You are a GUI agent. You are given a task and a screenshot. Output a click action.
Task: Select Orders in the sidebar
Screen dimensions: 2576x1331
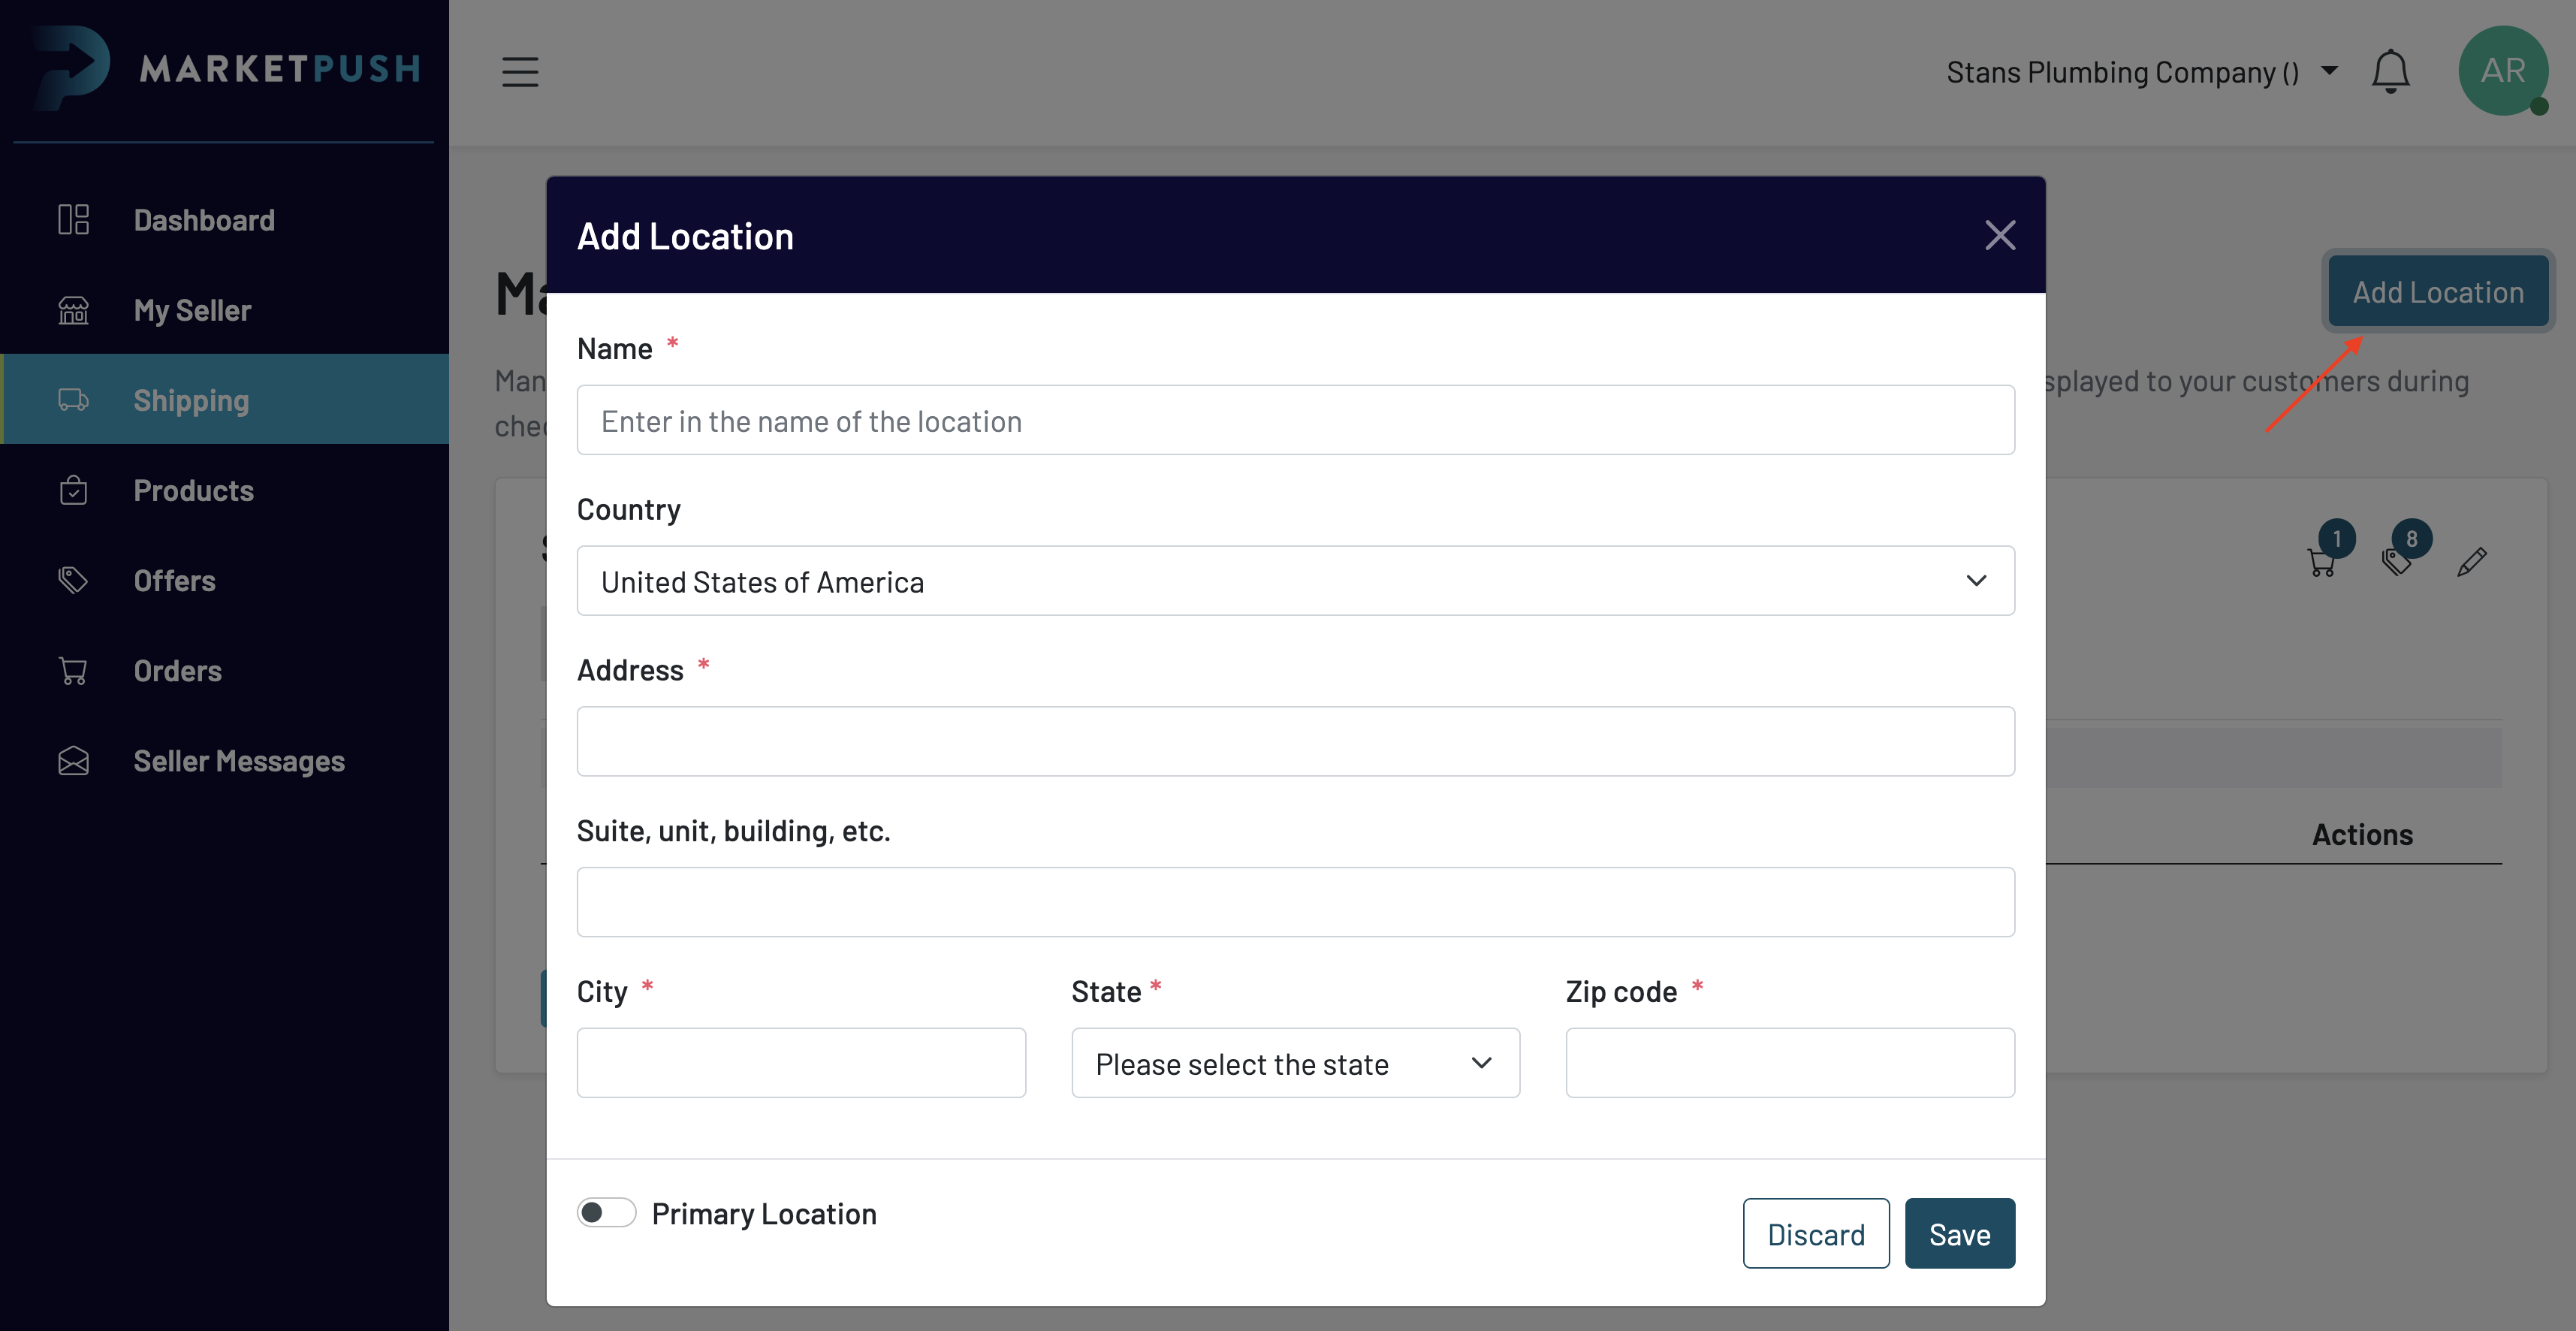coord(177,671)
